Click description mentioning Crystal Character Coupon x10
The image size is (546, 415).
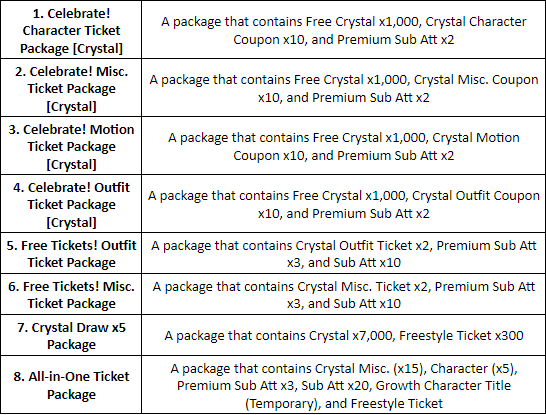[x=344, y=31]
